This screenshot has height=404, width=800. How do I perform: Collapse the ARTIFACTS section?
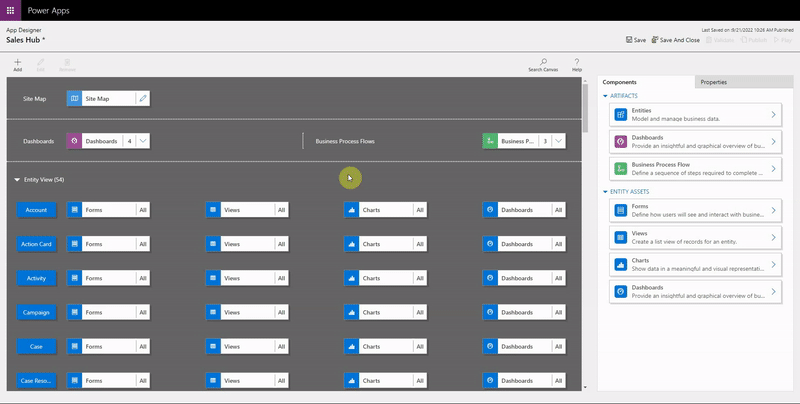605,96
